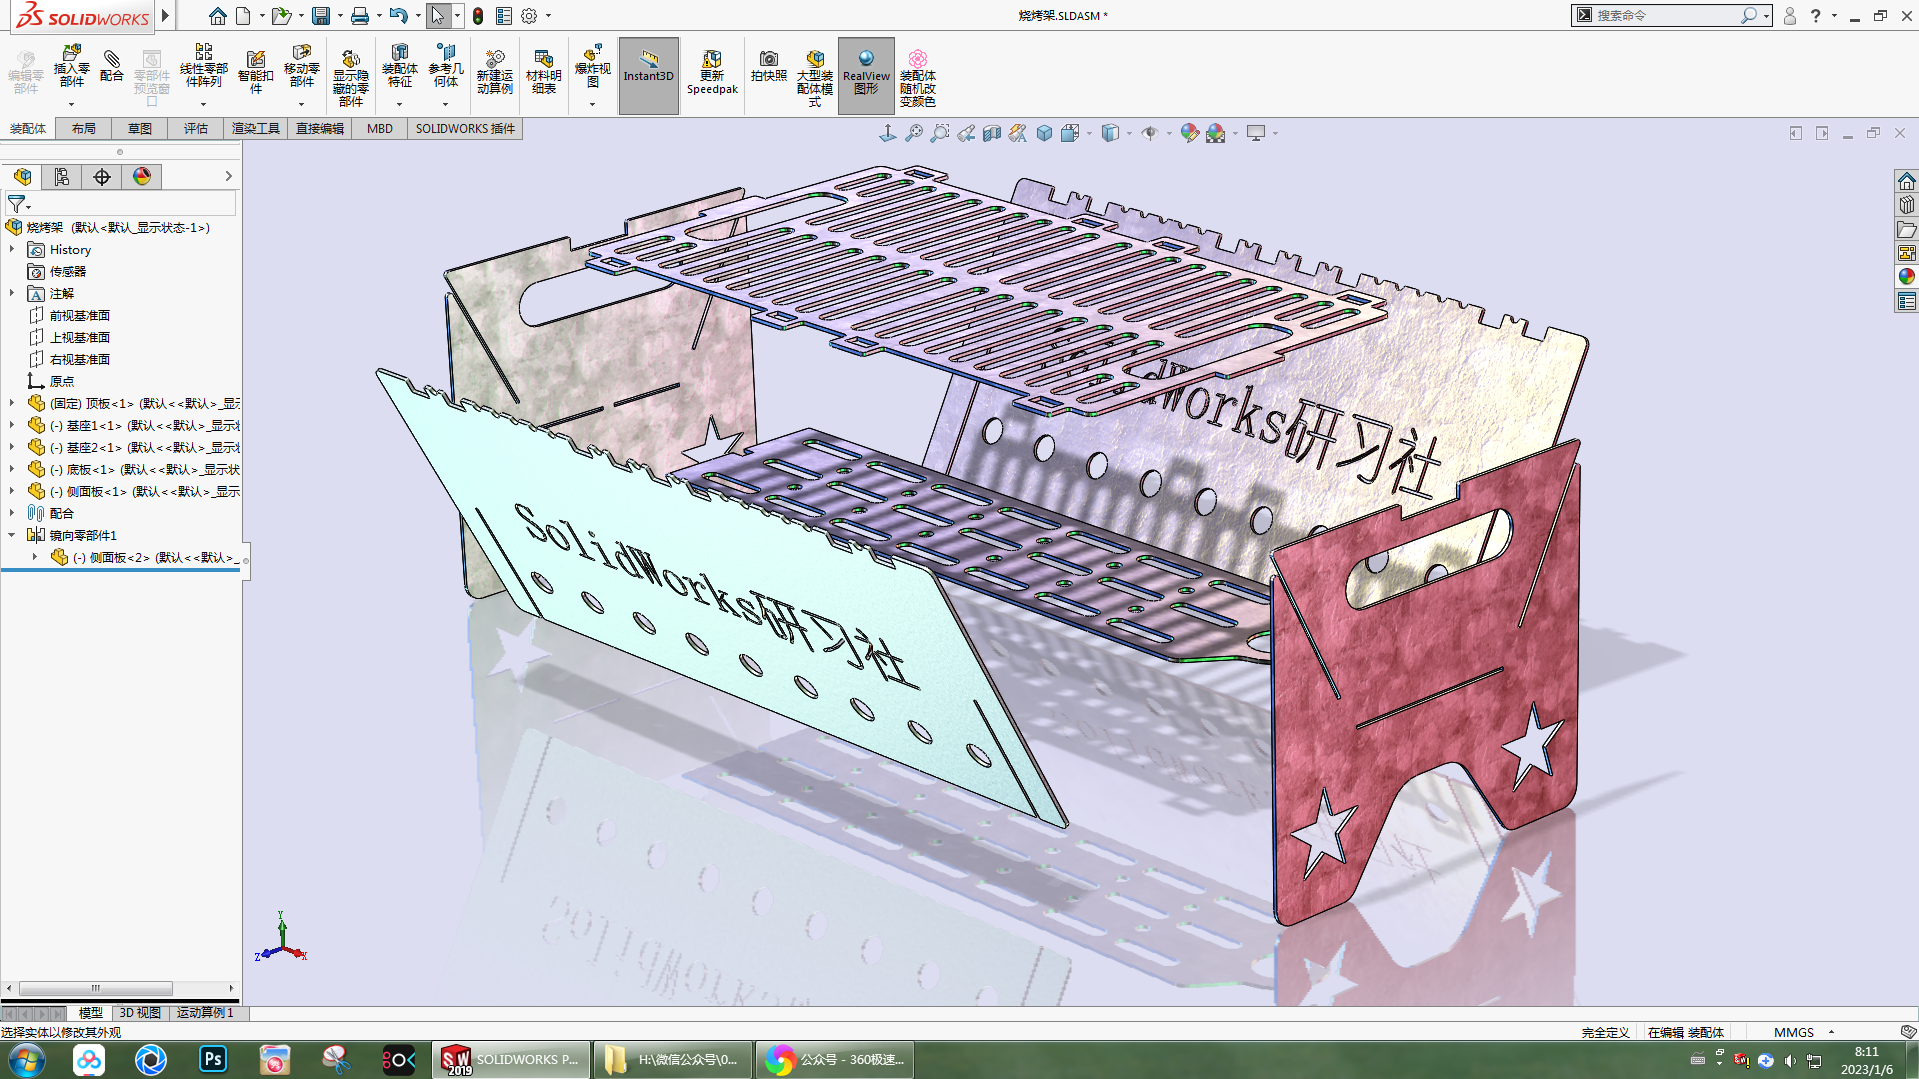This screenshot has height=1079, width=1919.
Task: Switch to the 直接编辑 tab
Action: coord(320,128)
